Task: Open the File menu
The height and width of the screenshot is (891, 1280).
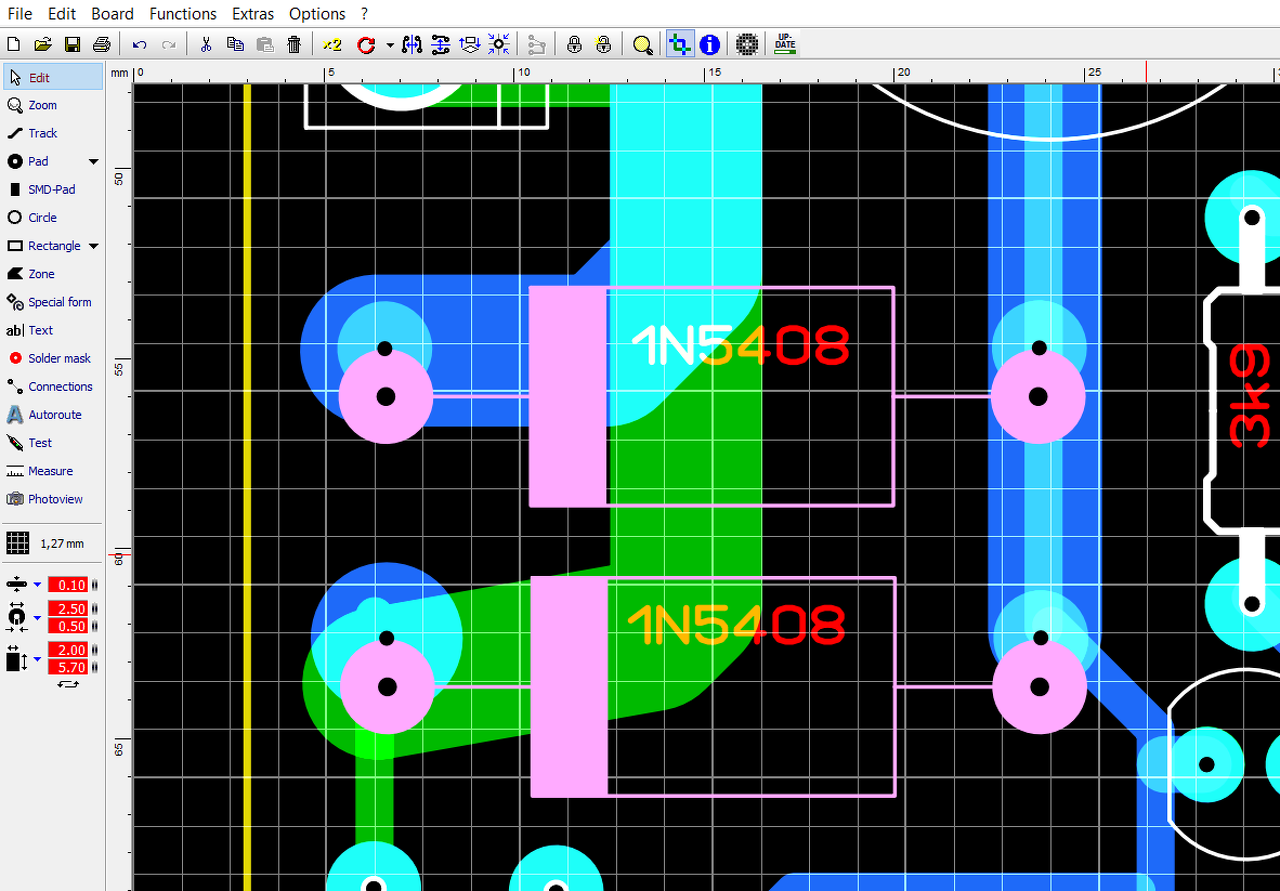Action: coord(20,14)
